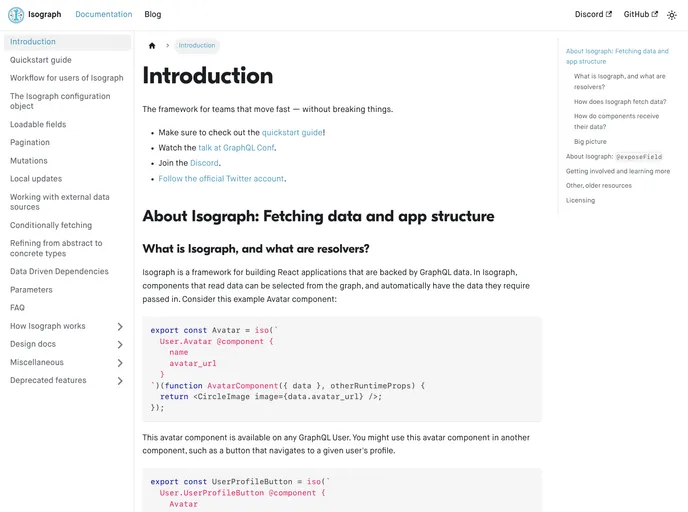This screenshot has height=512, width=688.
Task: Jump to How does Isograph fetch data?
Action: click(620, 102)
